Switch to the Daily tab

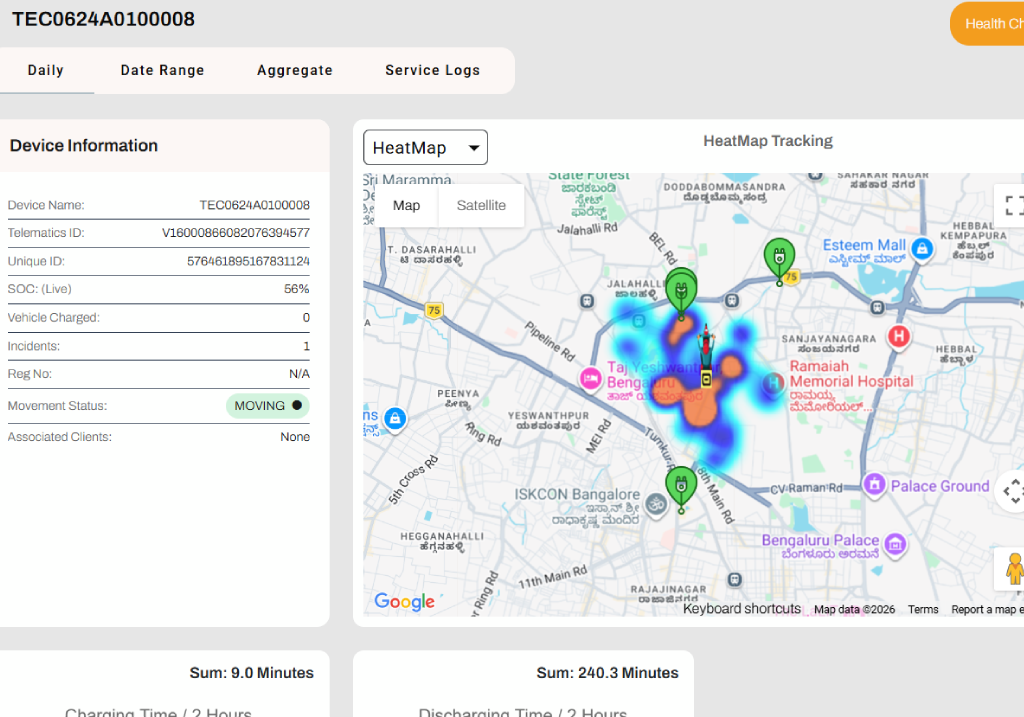coord(46,70)
